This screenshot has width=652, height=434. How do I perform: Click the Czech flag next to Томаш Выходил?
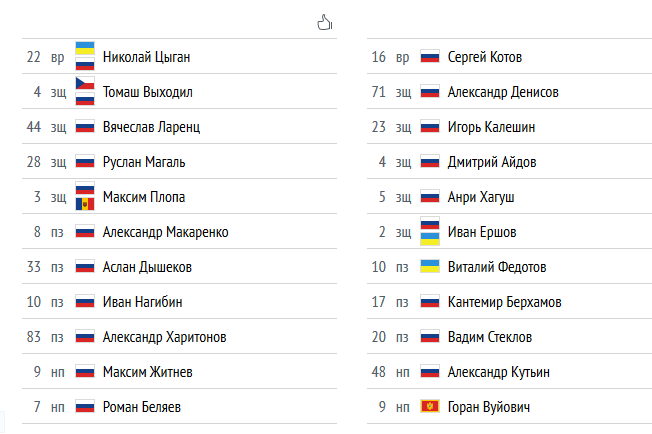tap(85, 86)
